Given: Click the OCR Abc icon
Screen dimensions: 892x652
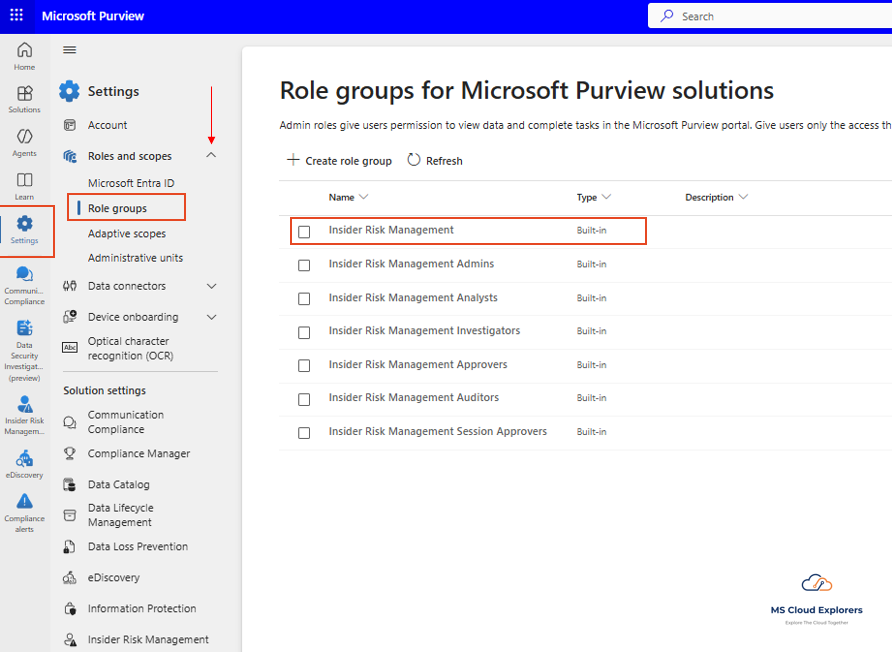Looking at the screenshot, I should click(69, 348).
